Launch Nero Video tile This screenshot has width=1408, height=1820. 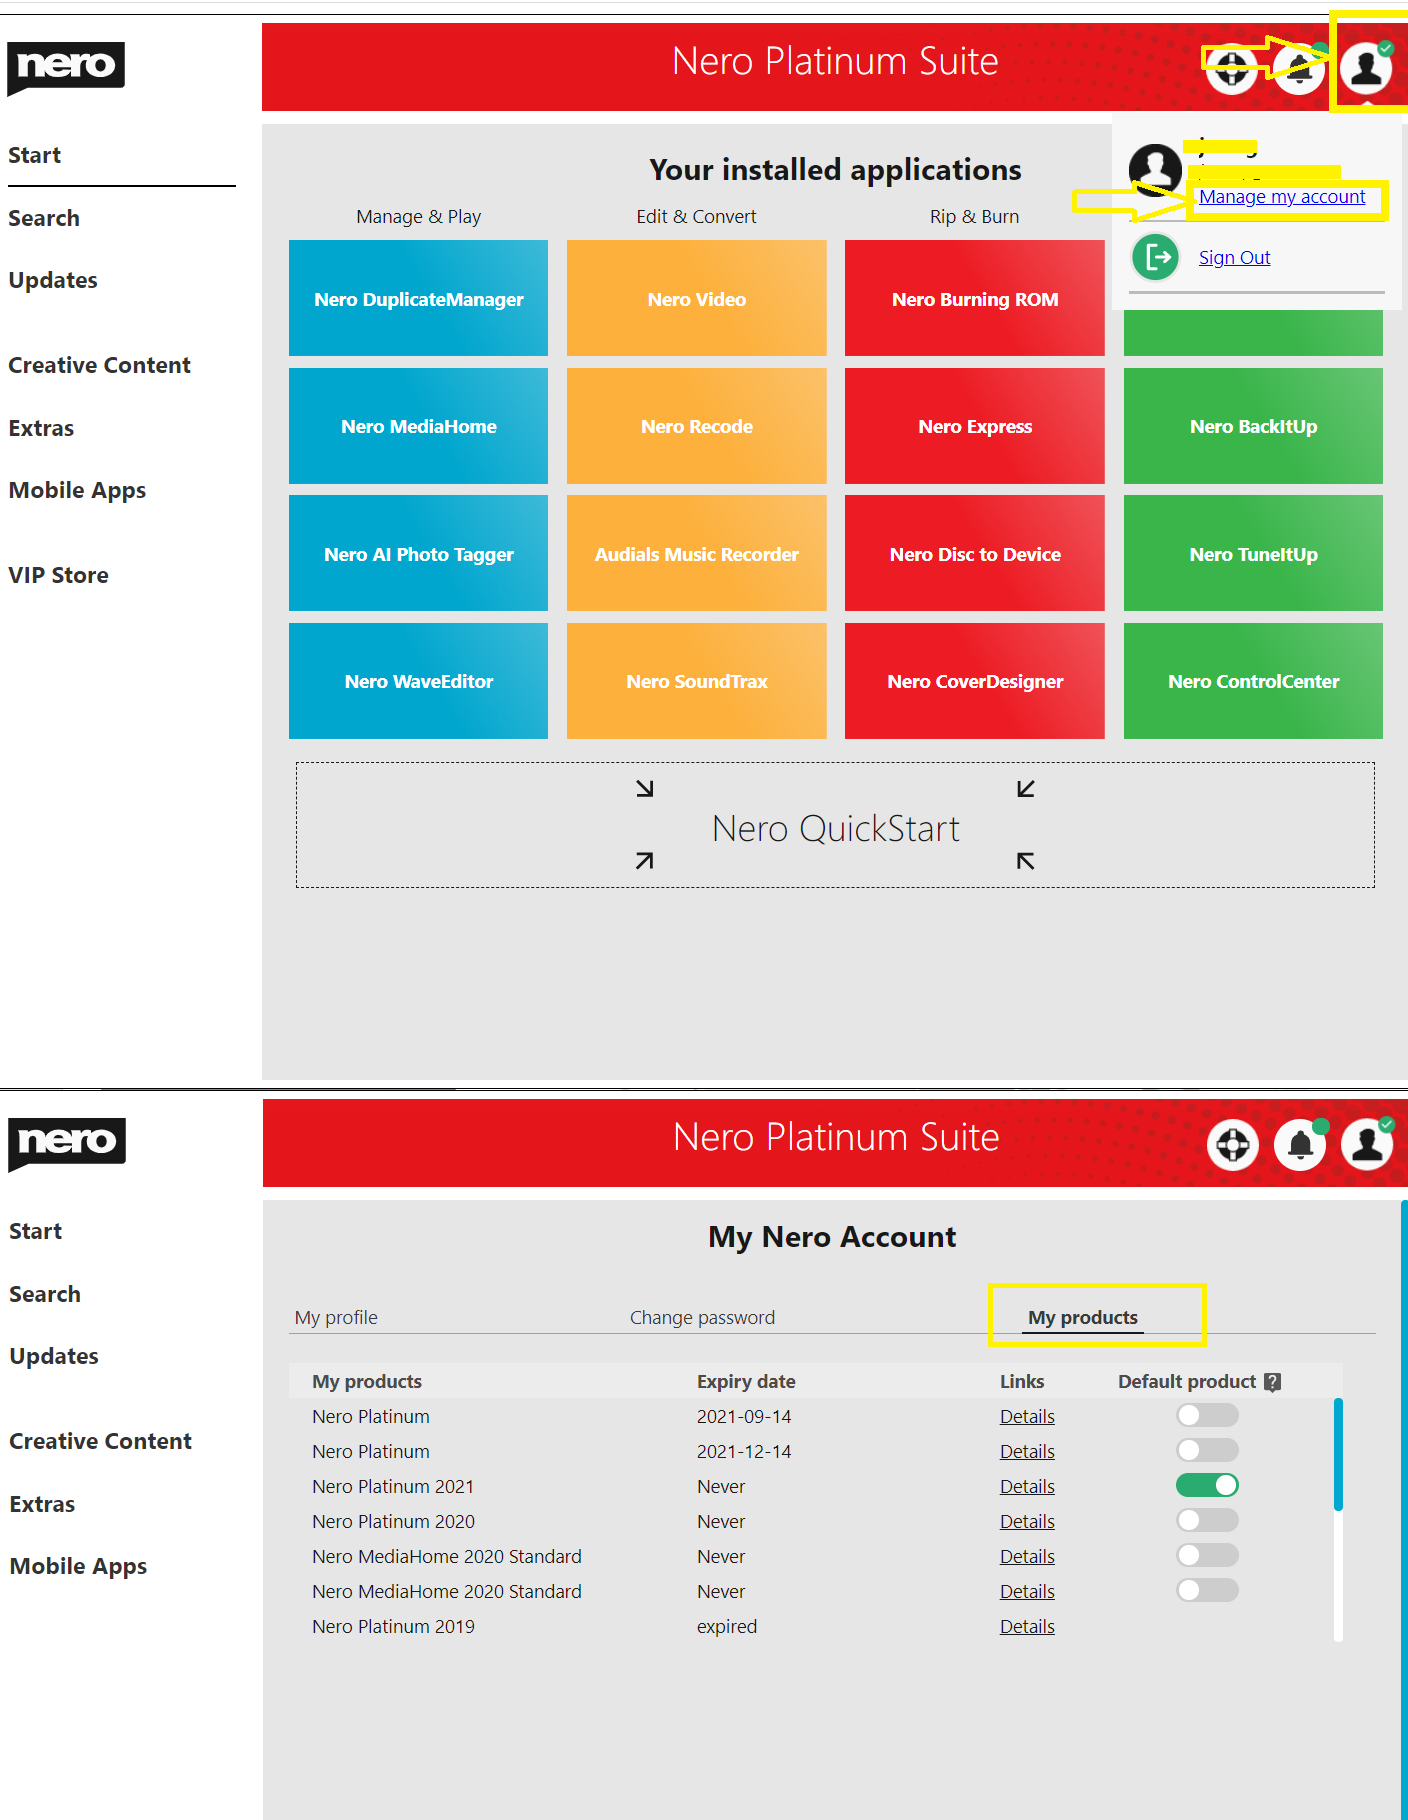(x=697, y=298)
